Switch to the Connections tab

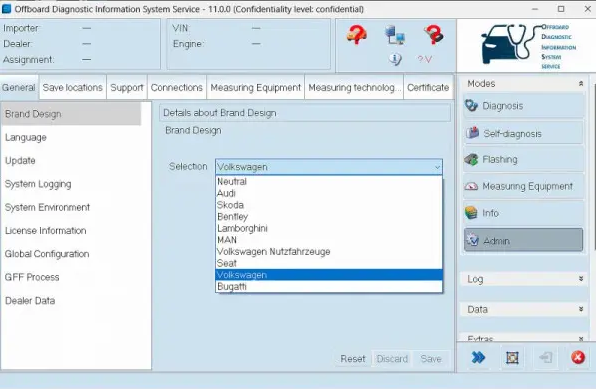[177, 87]
